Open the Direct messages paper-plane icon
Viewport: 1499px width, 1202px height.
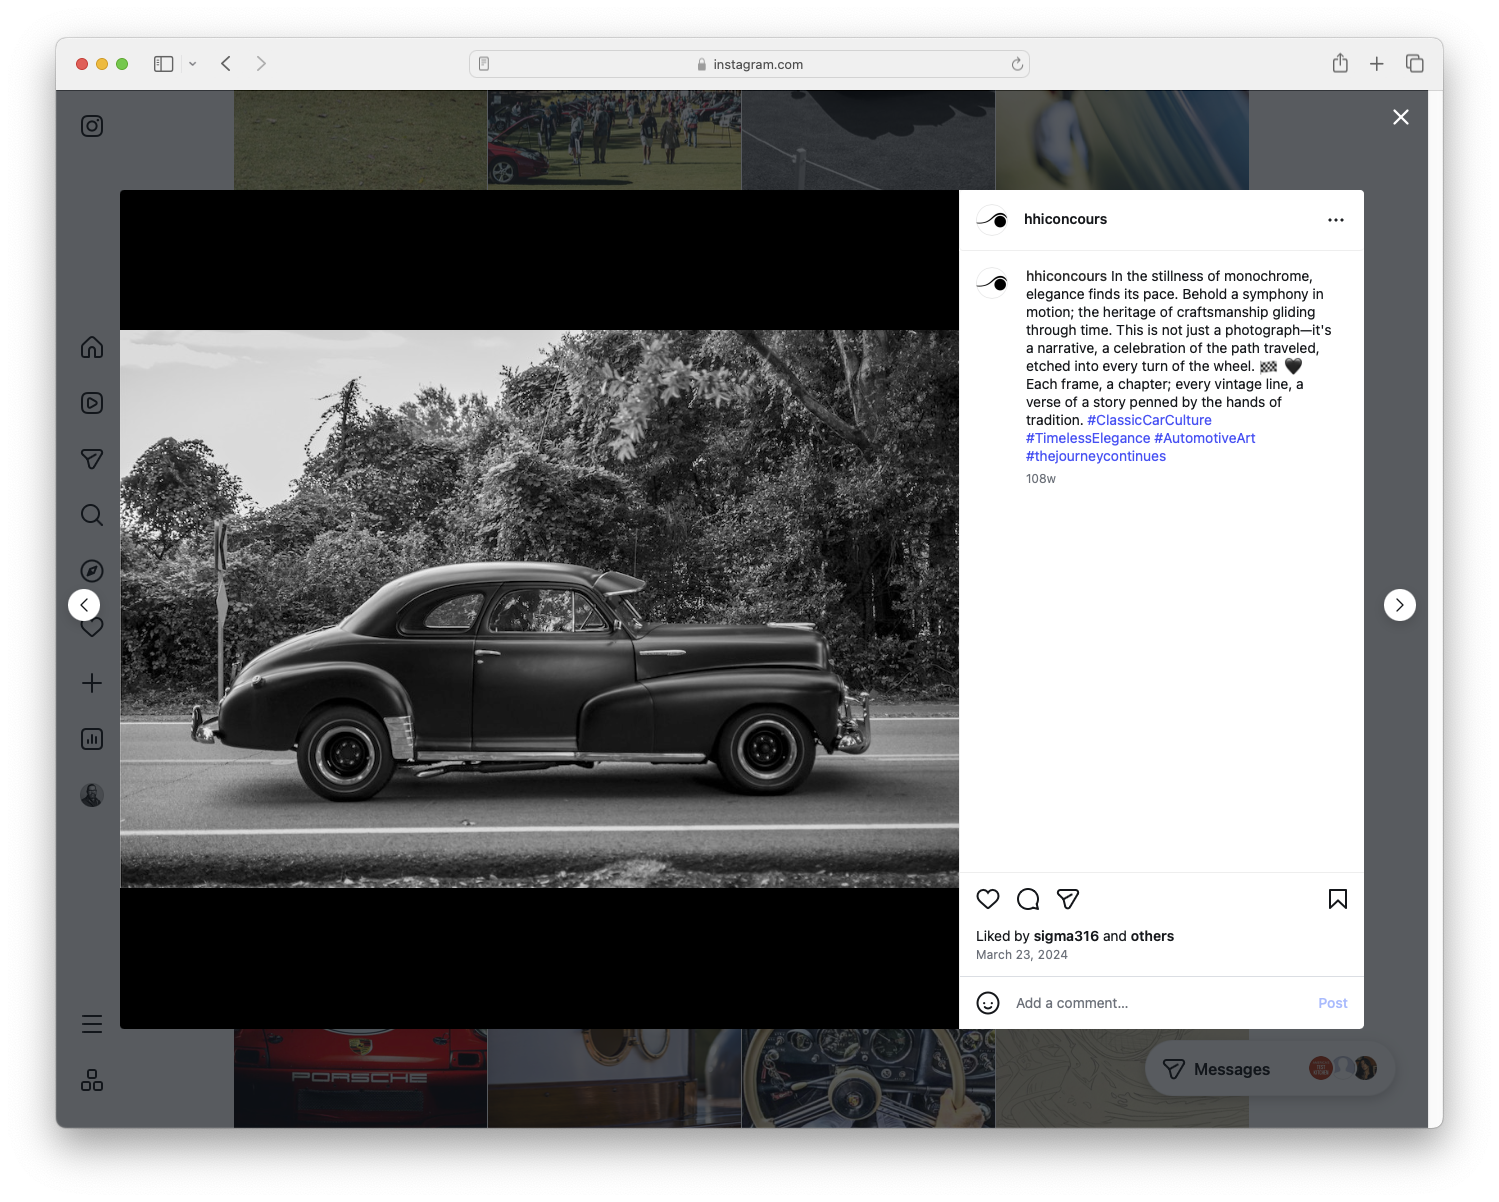[91, 459]
